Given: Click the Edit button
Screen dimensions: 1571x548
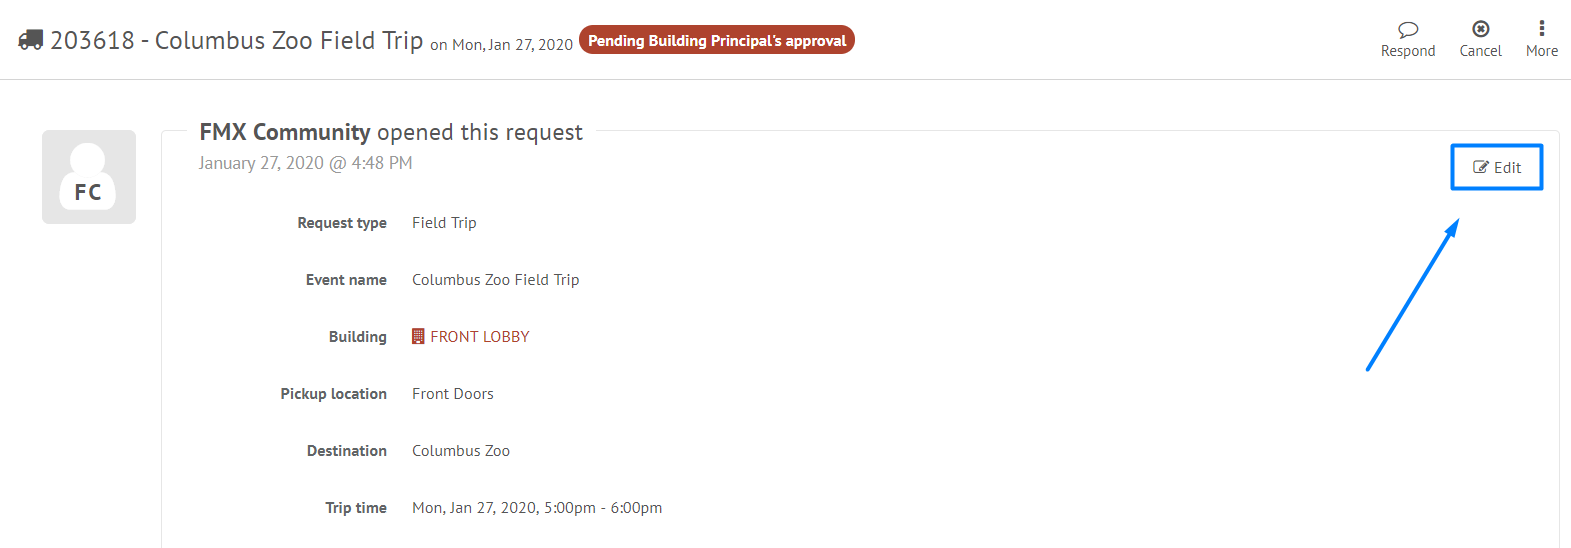Looking at the screenshot, I should (1497, 167).
